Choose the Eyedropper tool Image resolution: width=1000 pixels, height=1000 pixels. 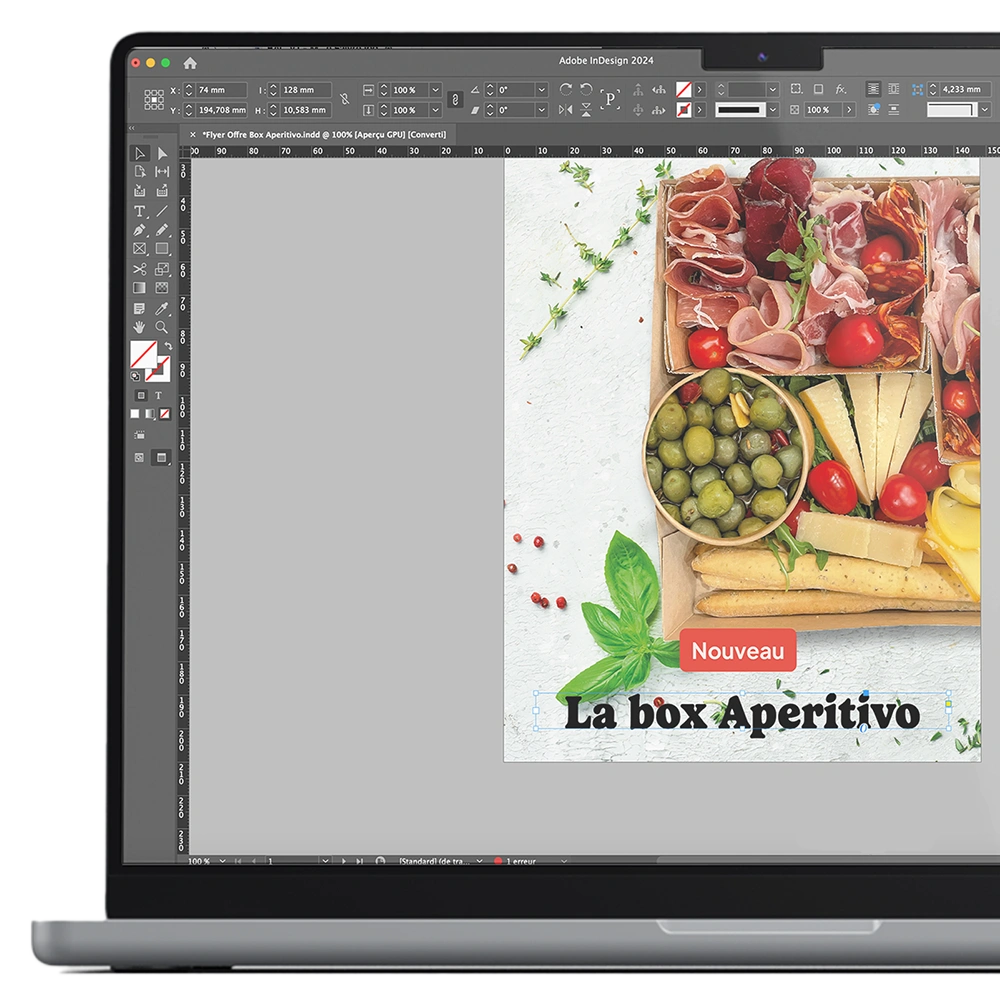[x=161, y=308]
